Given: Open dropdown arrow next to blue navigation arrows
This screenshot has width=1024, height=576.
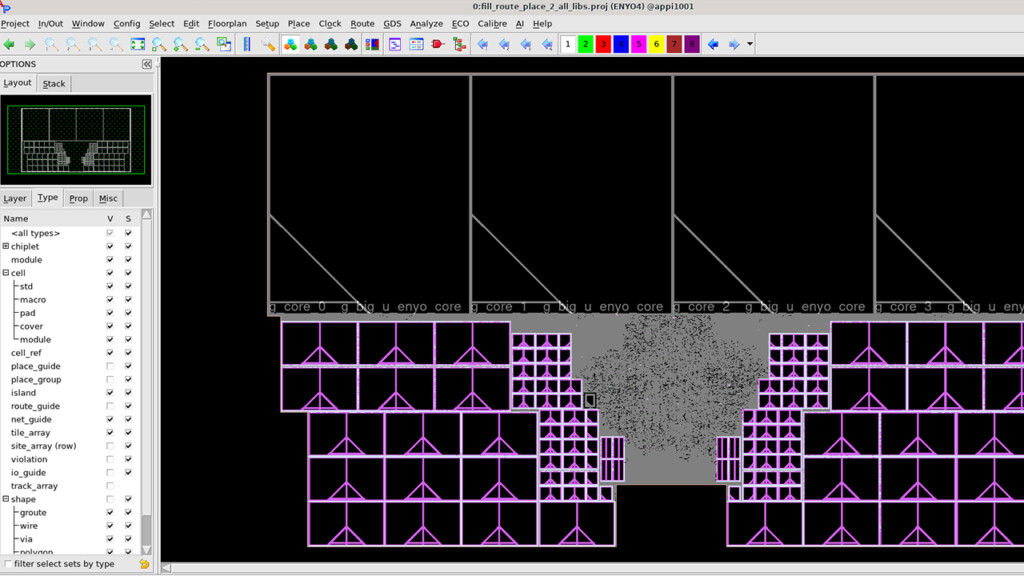Looking at the screenshot, I should 750,44.
